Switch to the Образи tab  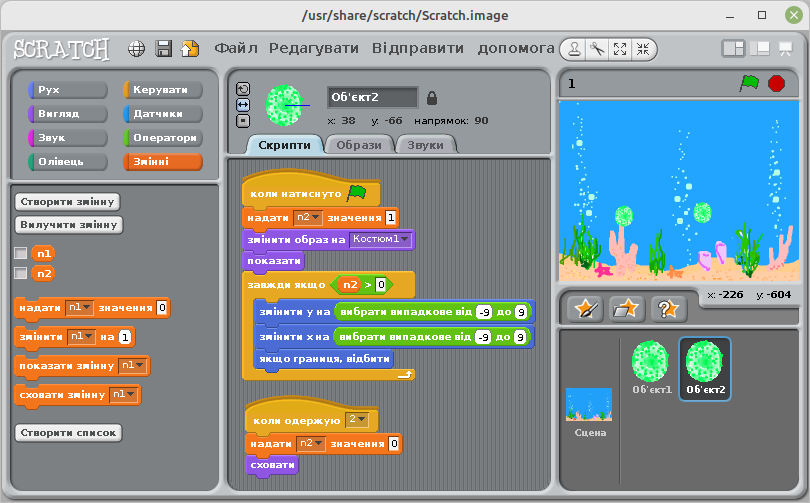(x=359, y=145)
